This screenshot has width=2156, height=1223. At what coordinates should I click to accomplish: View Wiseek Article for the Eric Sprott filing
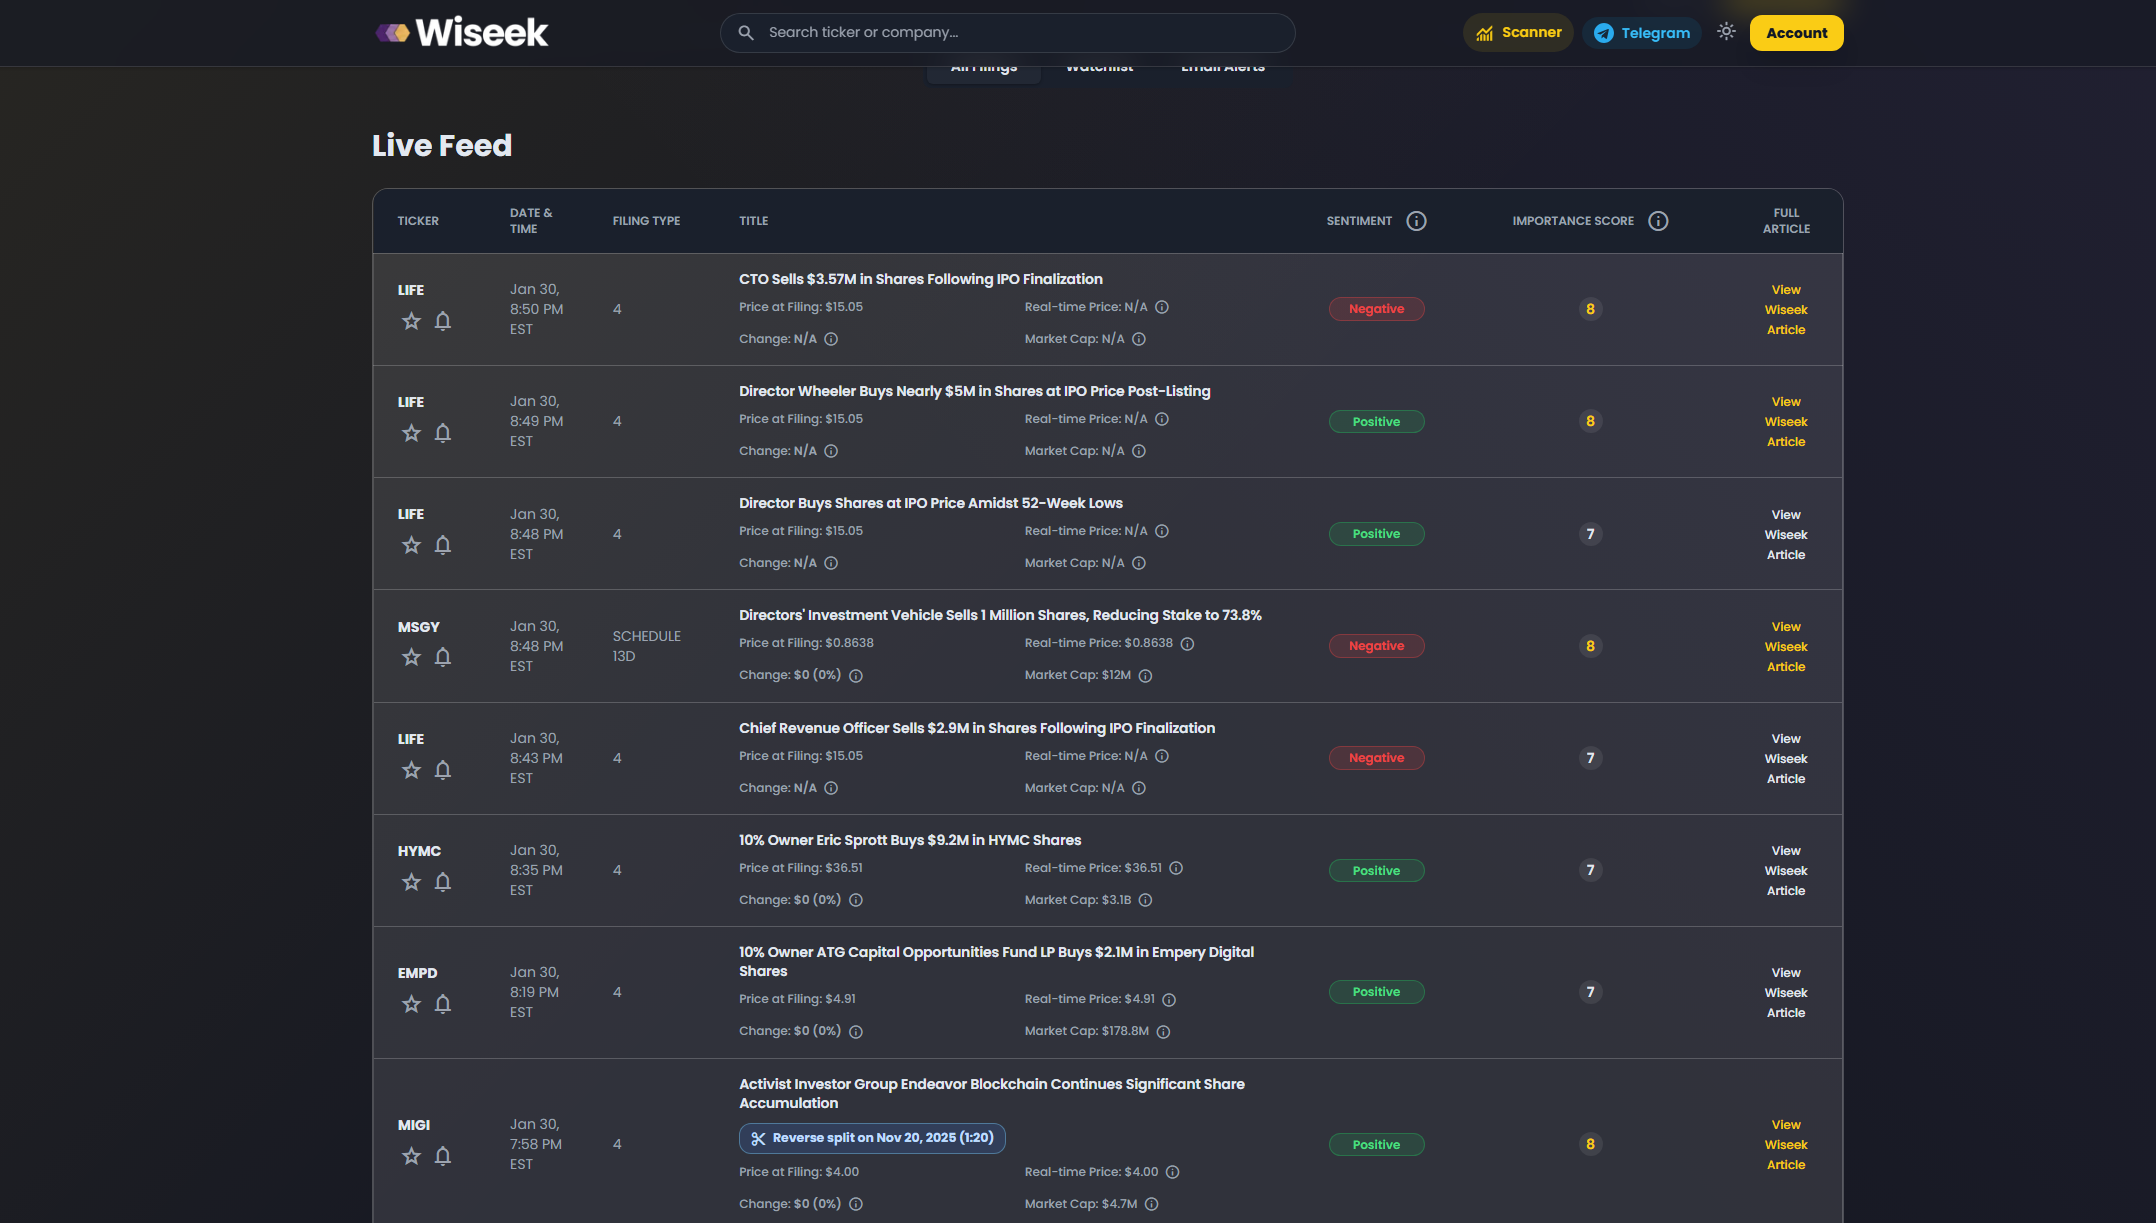tap(1786, 870)
